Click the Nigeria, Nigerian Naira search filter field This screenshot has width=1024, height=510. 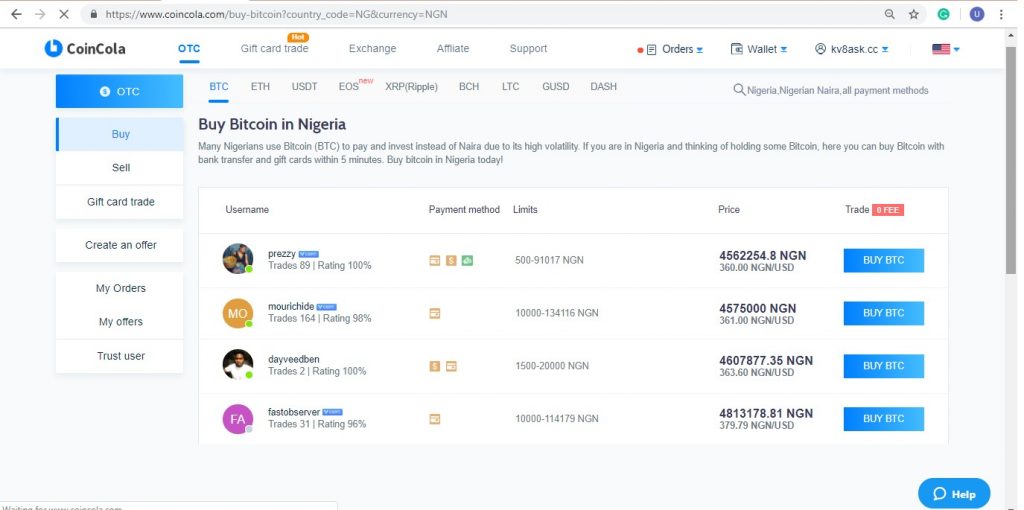pyautogui.click(x=838, y=90)
